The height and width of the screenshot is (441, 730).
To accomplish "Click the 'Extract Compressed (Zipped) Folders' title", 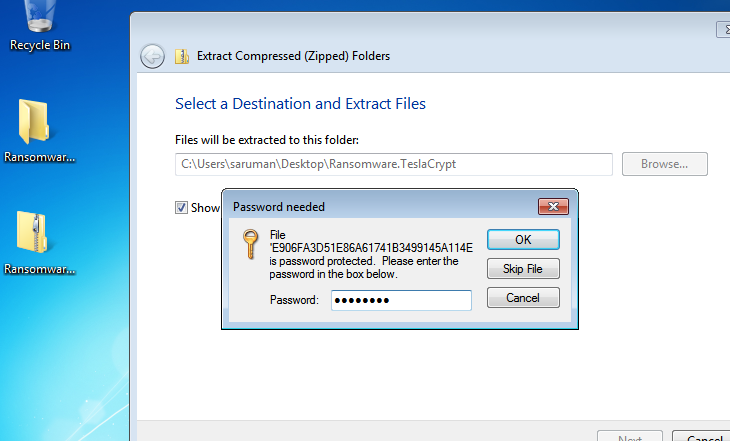I will (293, 56).
